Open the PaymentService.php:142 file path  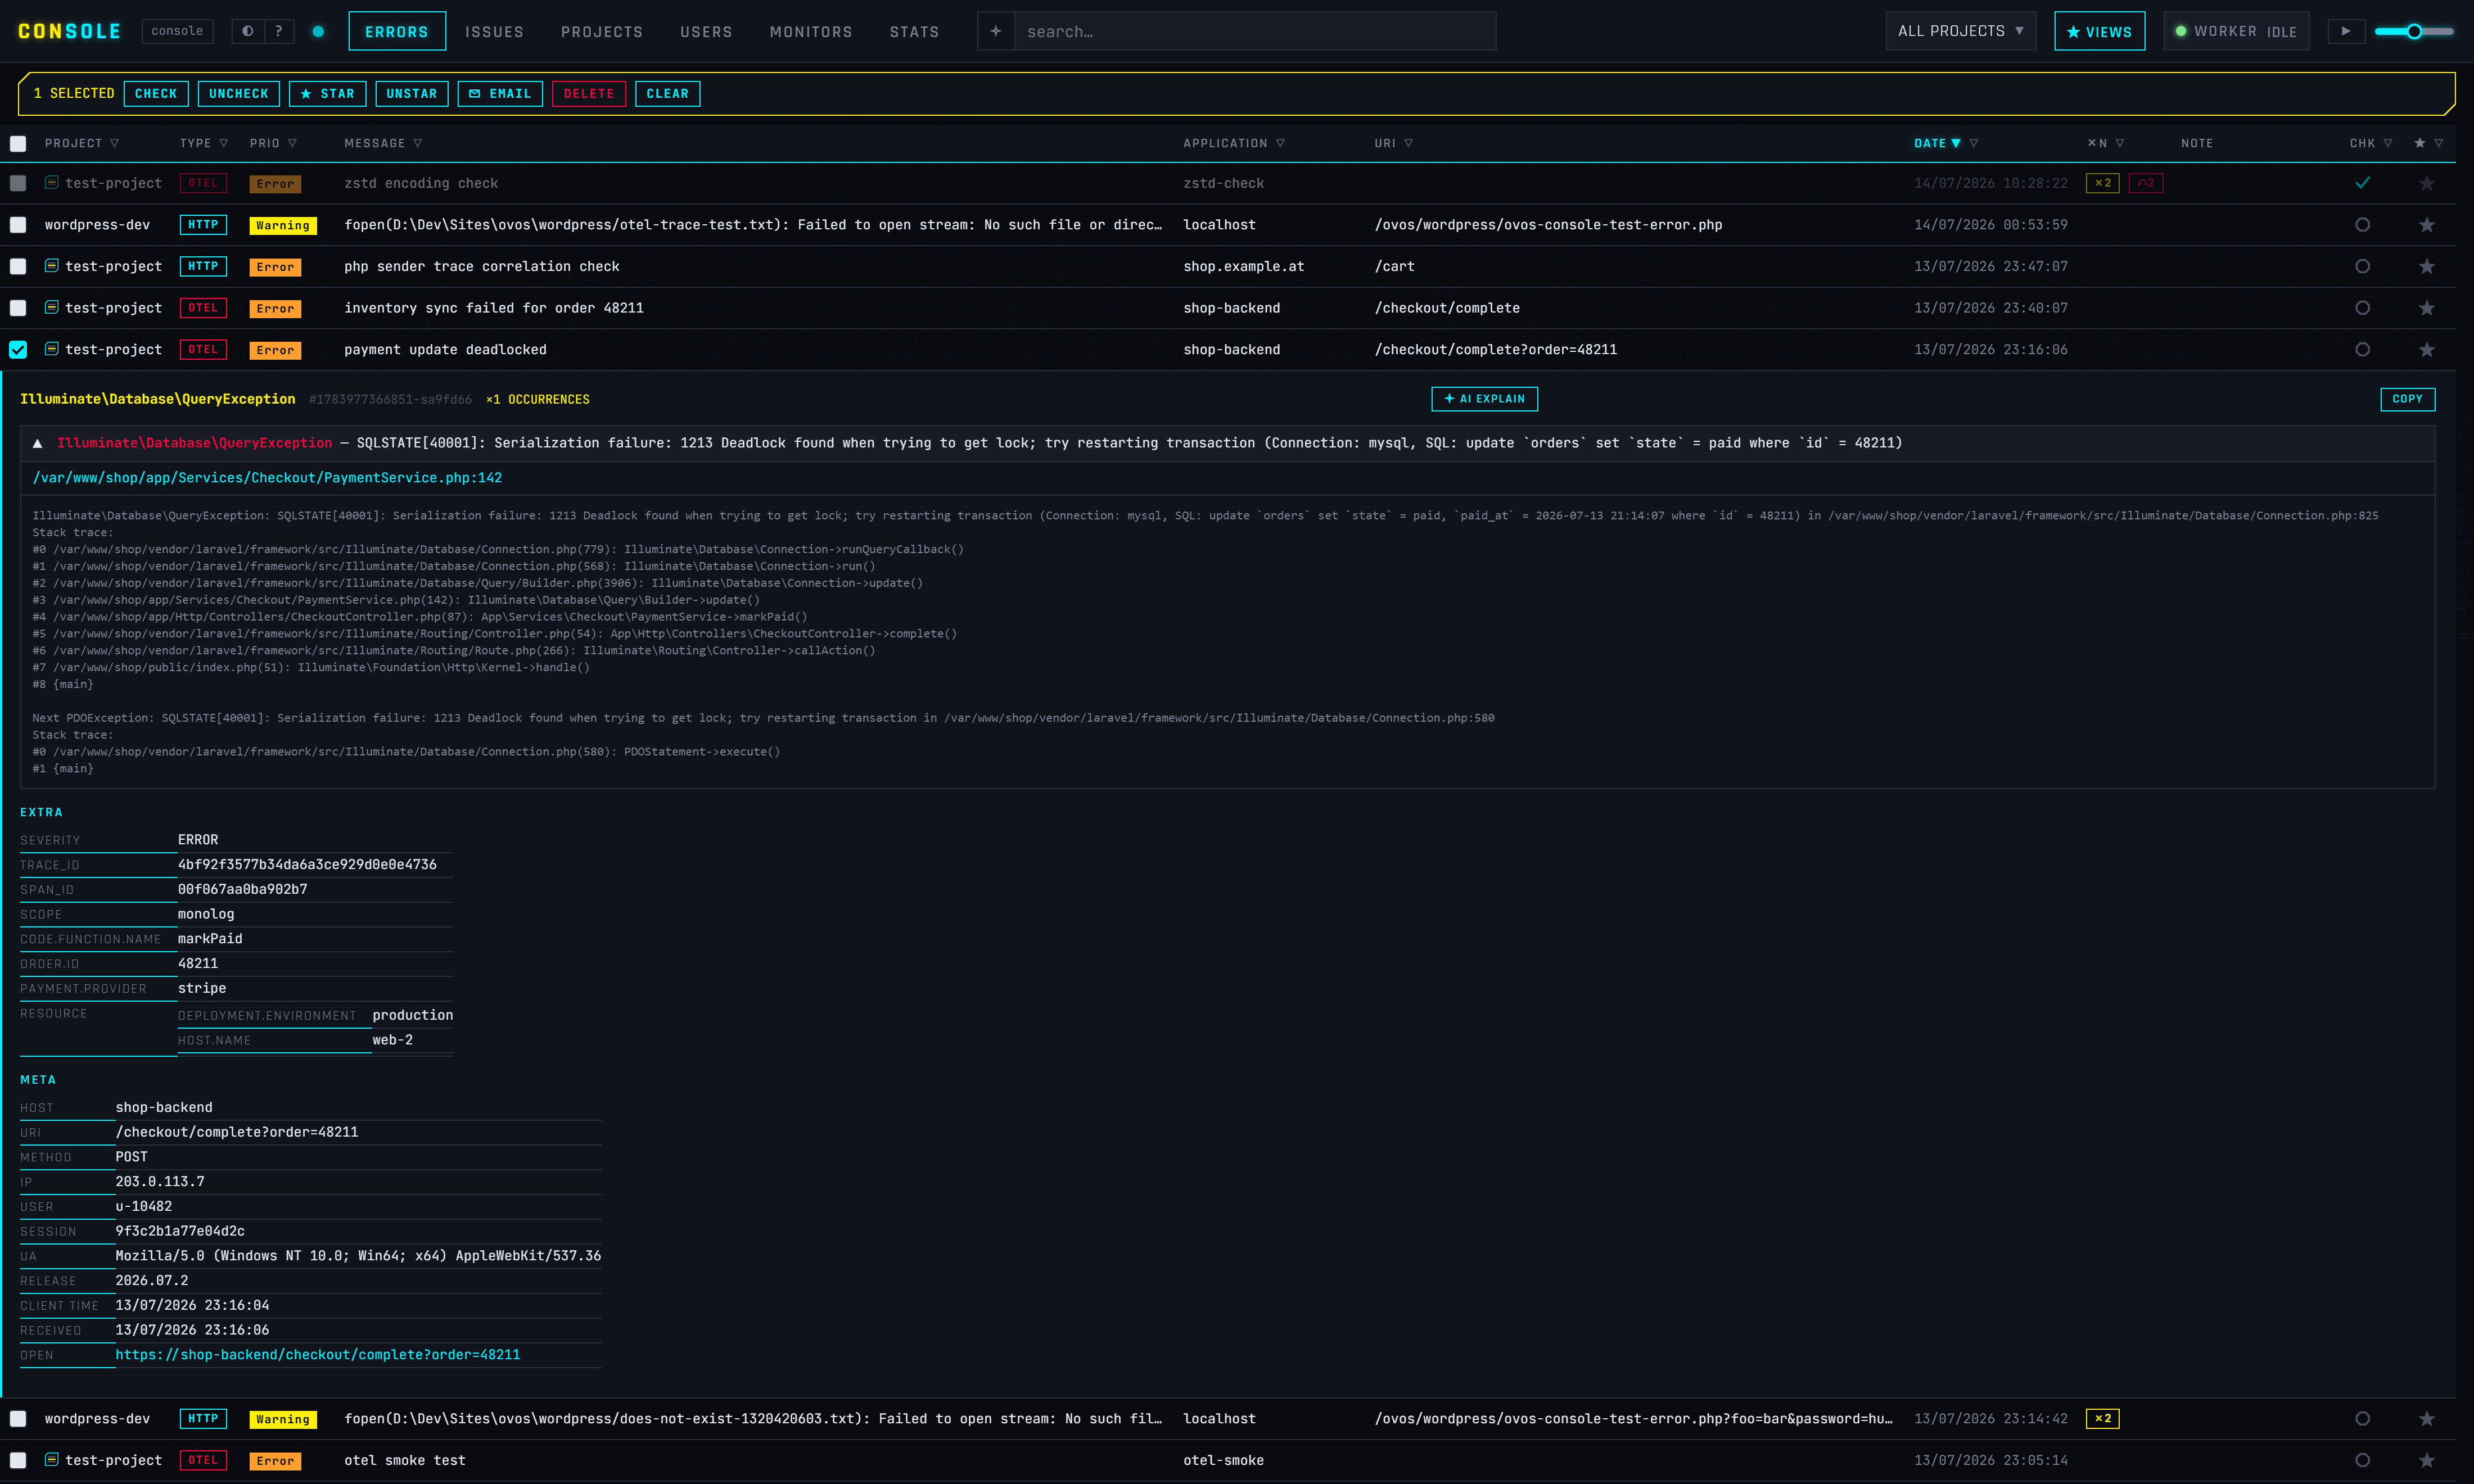[267, 478]
